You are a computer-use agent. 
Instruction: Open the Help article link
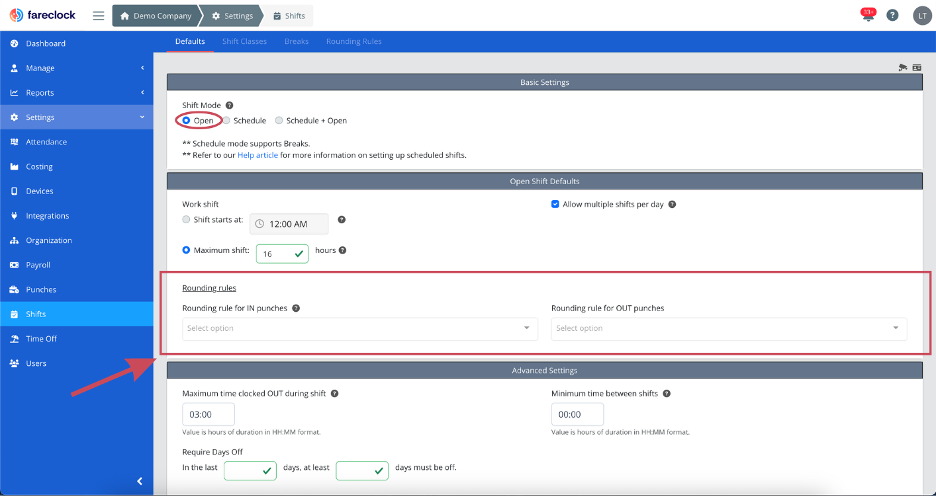tap(258, 155)
